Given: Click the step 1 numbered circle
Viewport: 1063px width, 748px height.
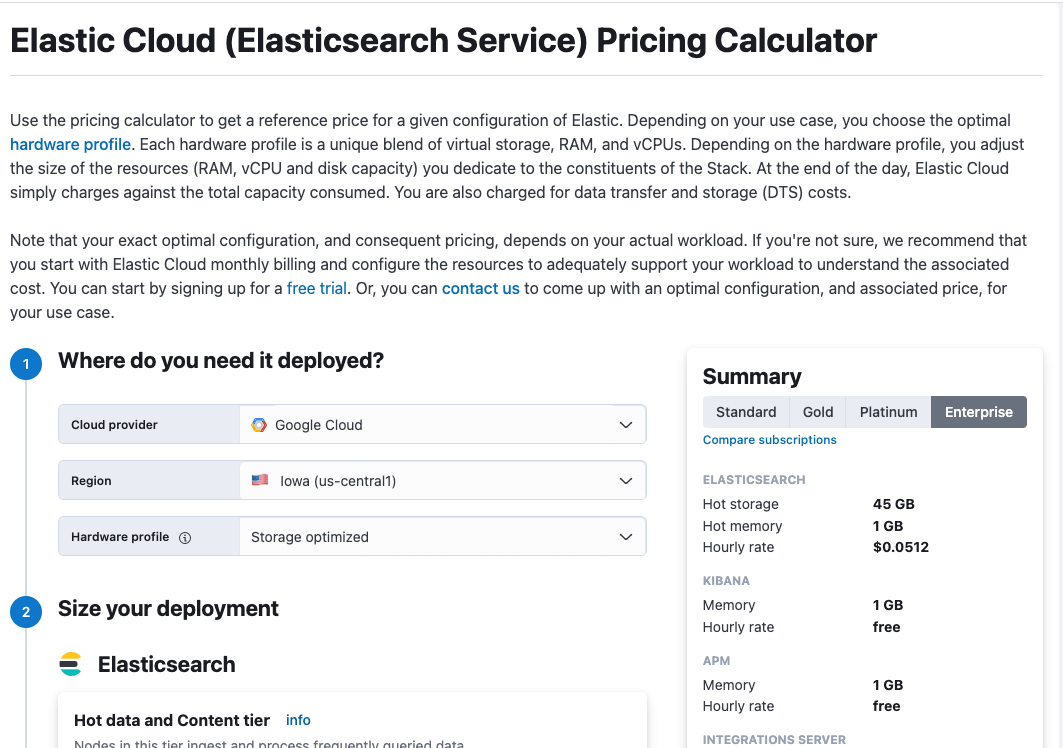Looking at the screenshot, I should (26, 364).
